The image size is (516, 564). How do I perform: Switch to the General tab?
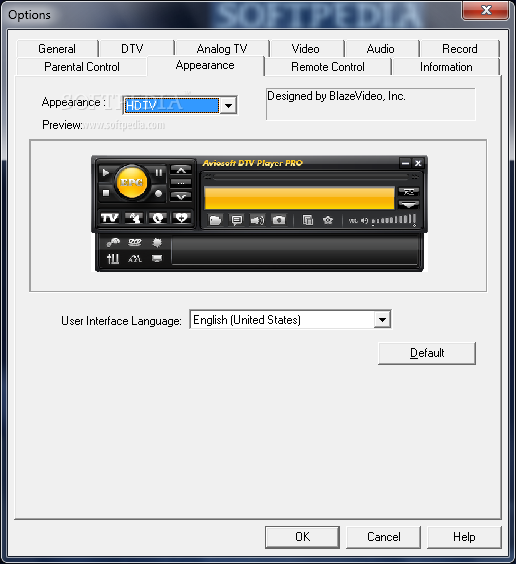tap(57, 49)
